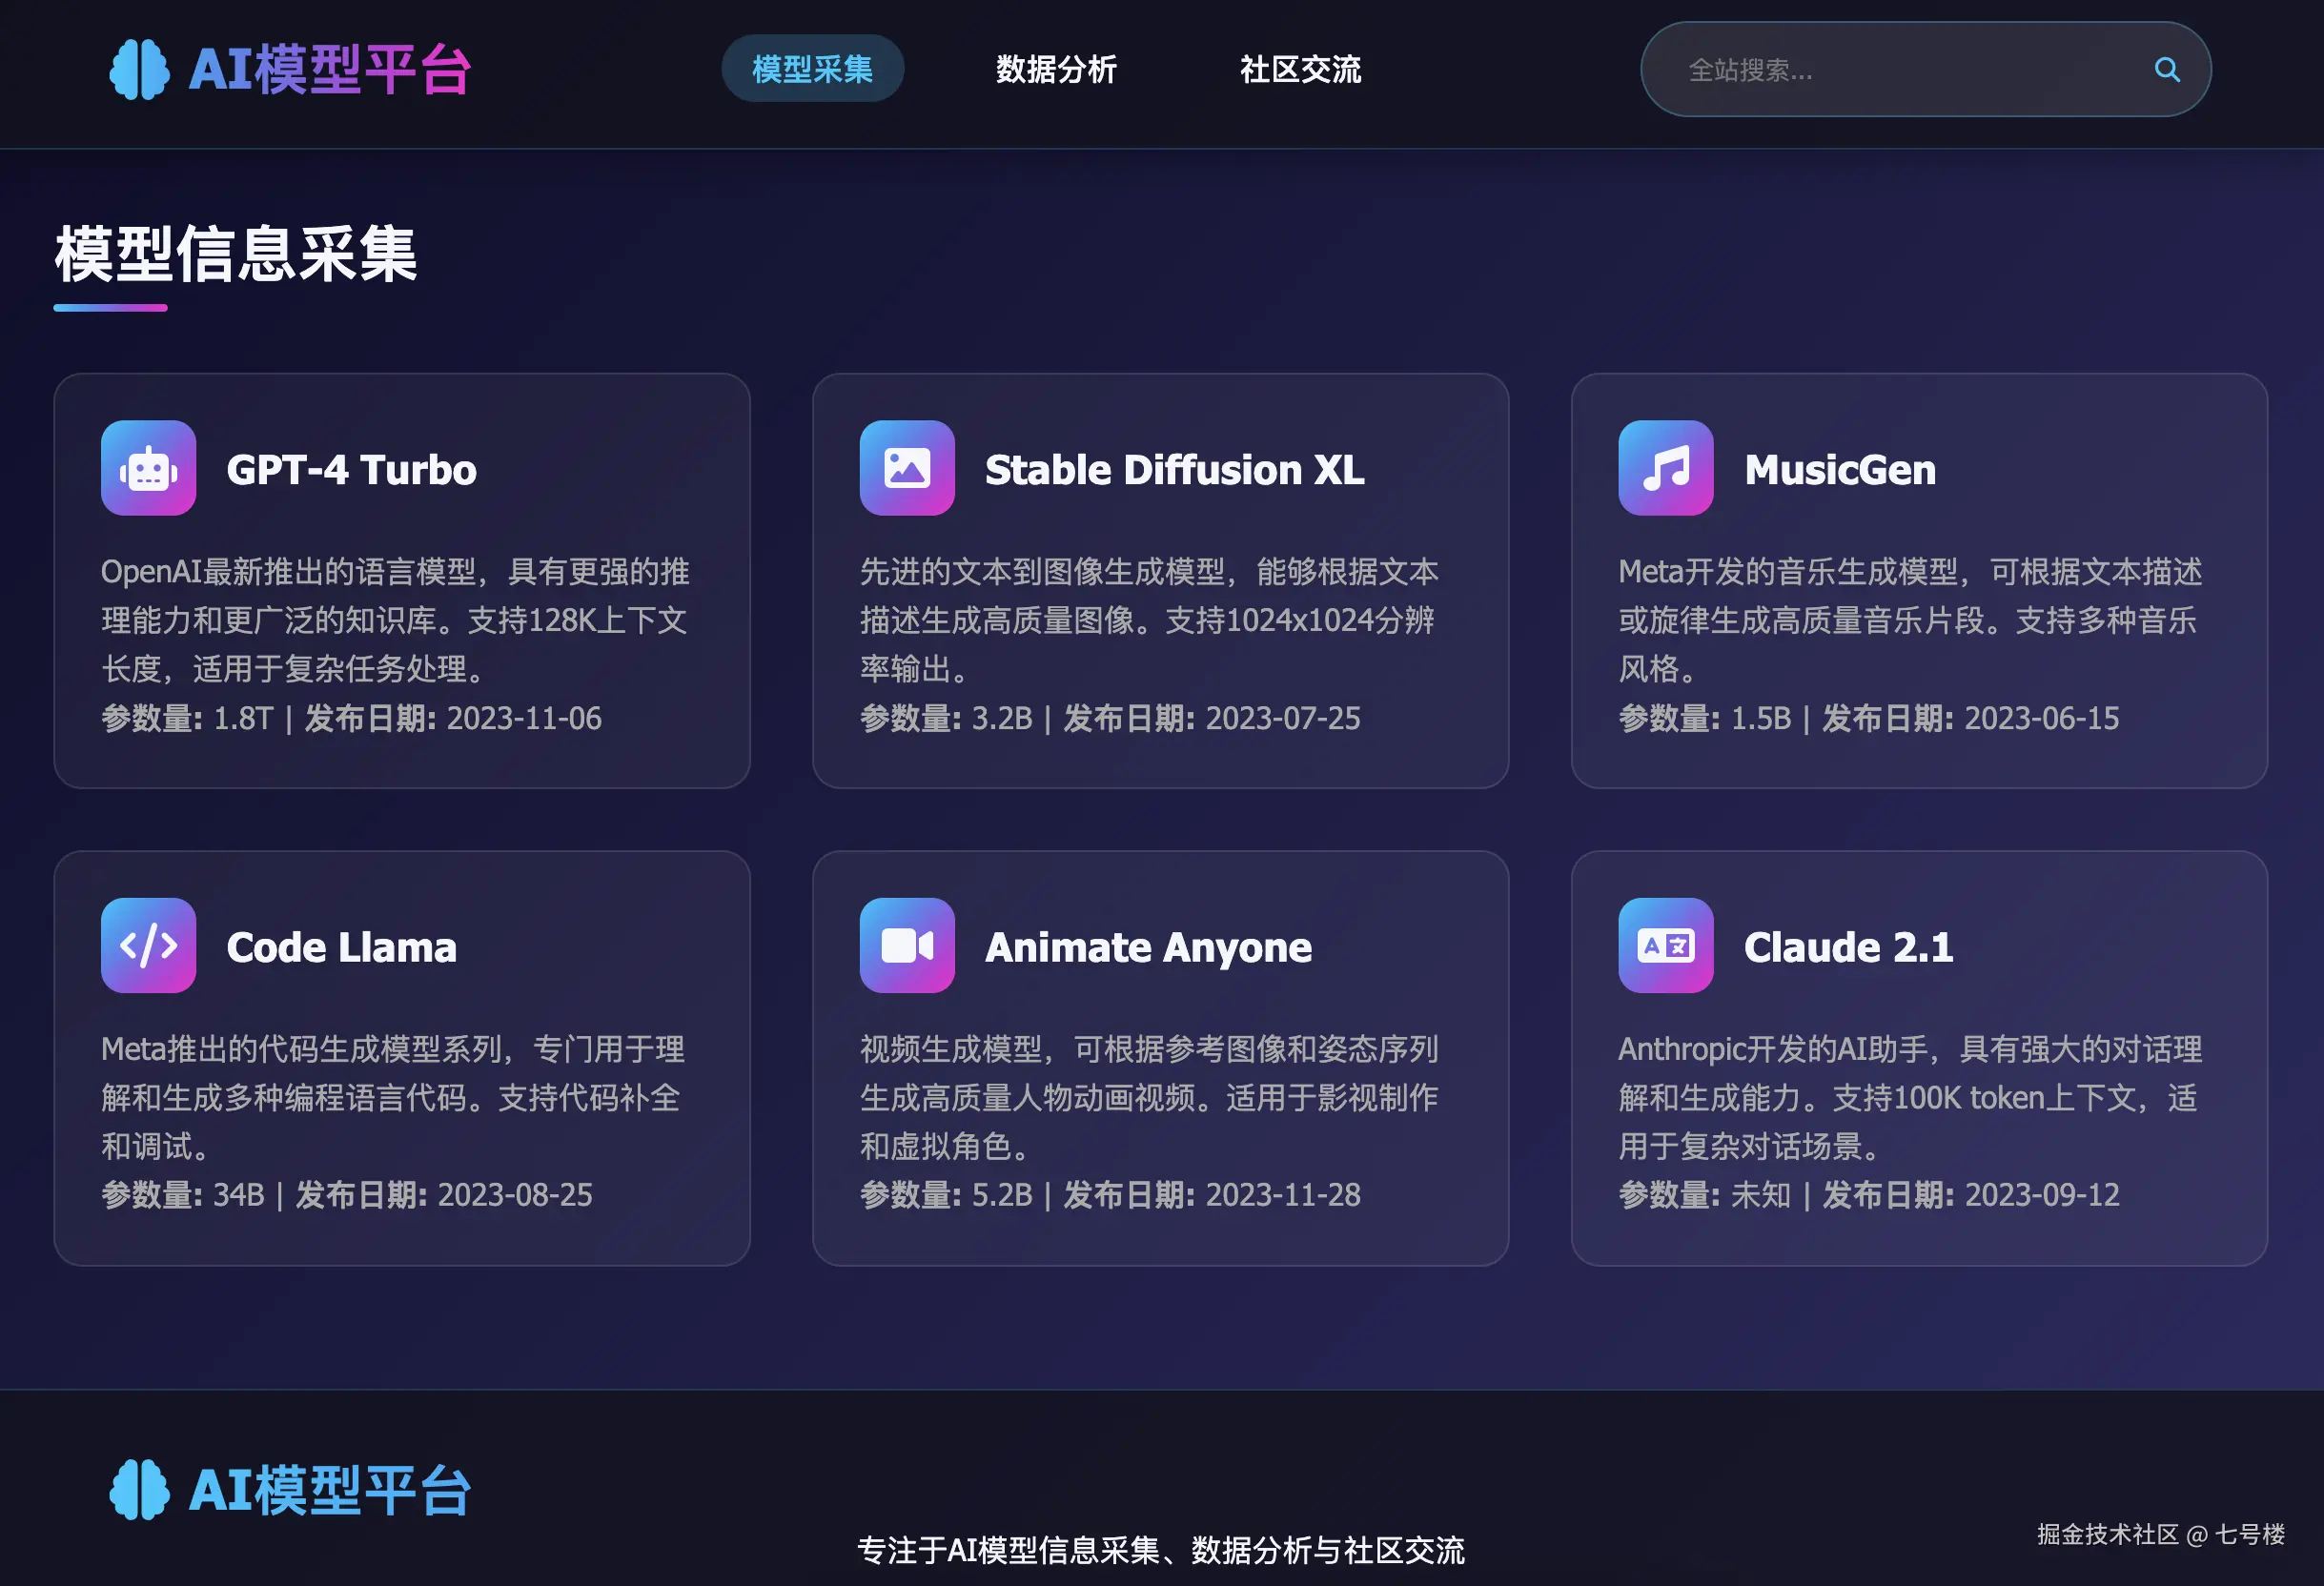Focus the 全站搜索 search input field

[1900, 70]
